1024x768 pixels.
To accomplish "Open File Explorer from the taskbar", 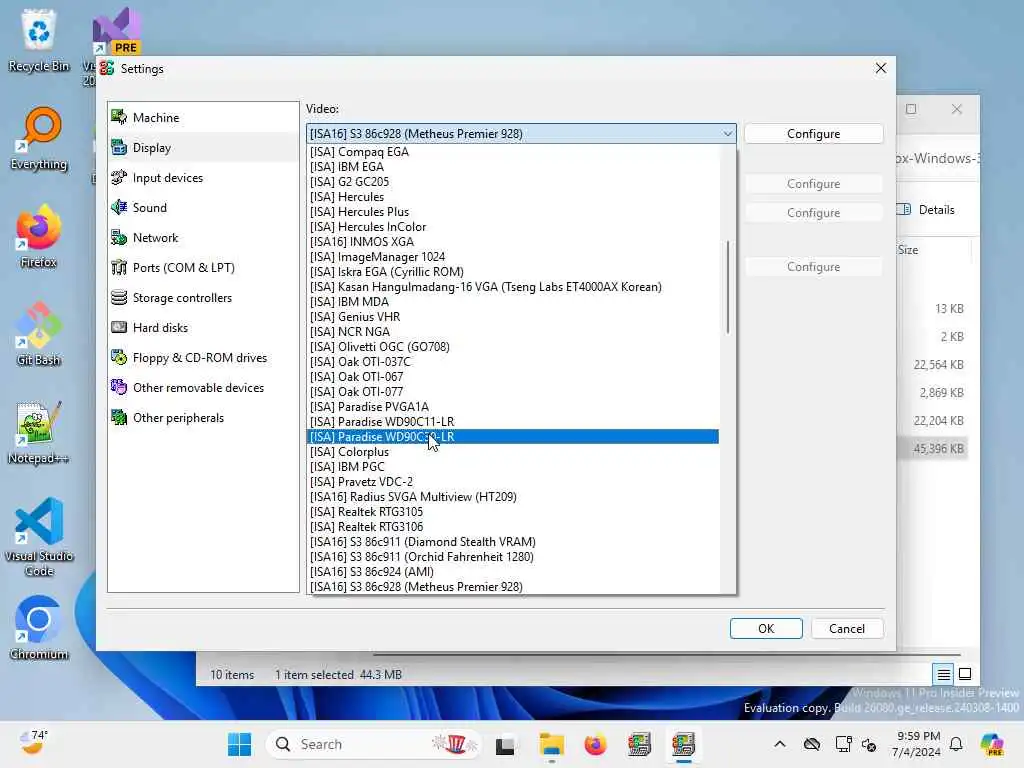I will [x=551, y=744].
